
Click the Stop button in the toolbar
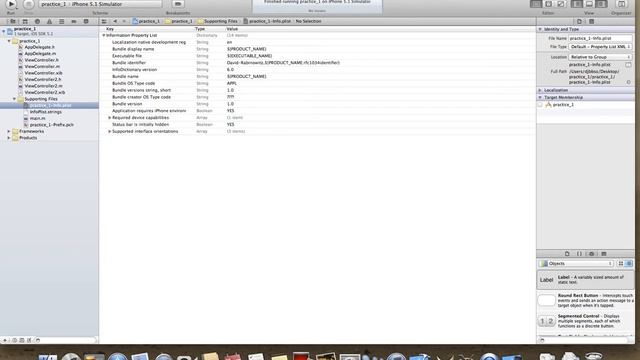coord(29,4)
